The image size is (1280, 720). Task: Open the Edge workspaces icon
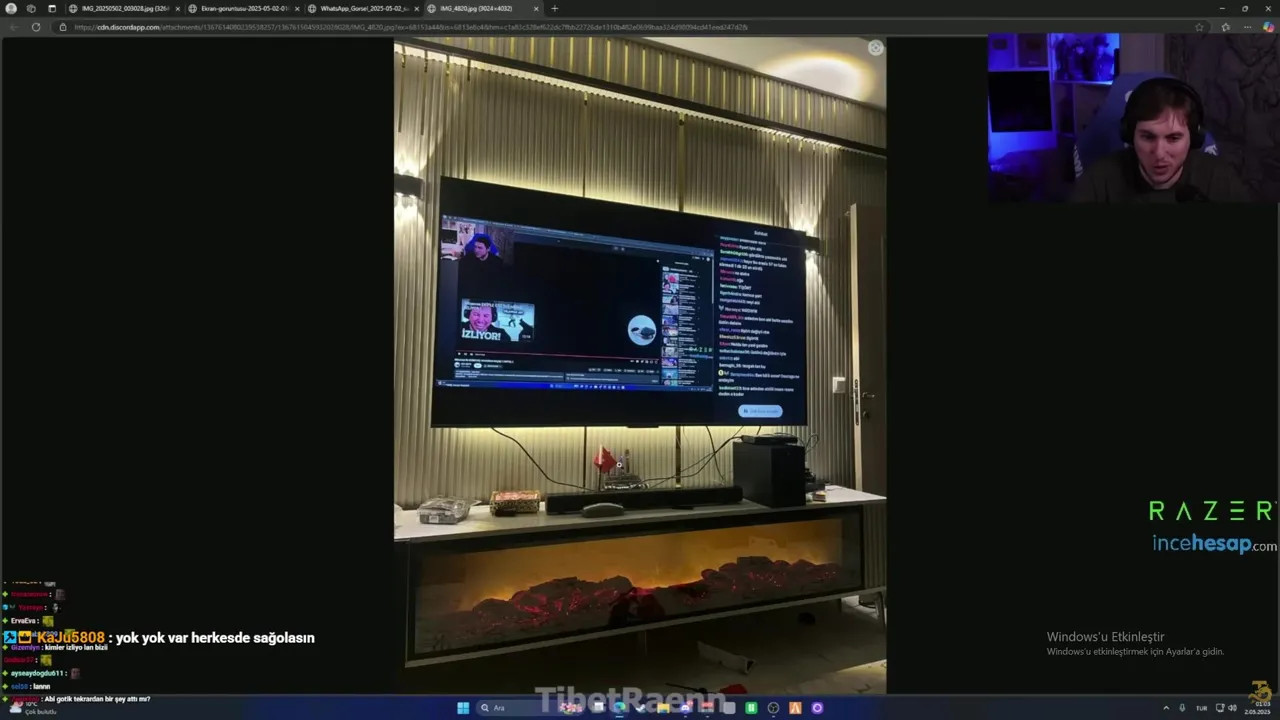click(x=32, y=8)
